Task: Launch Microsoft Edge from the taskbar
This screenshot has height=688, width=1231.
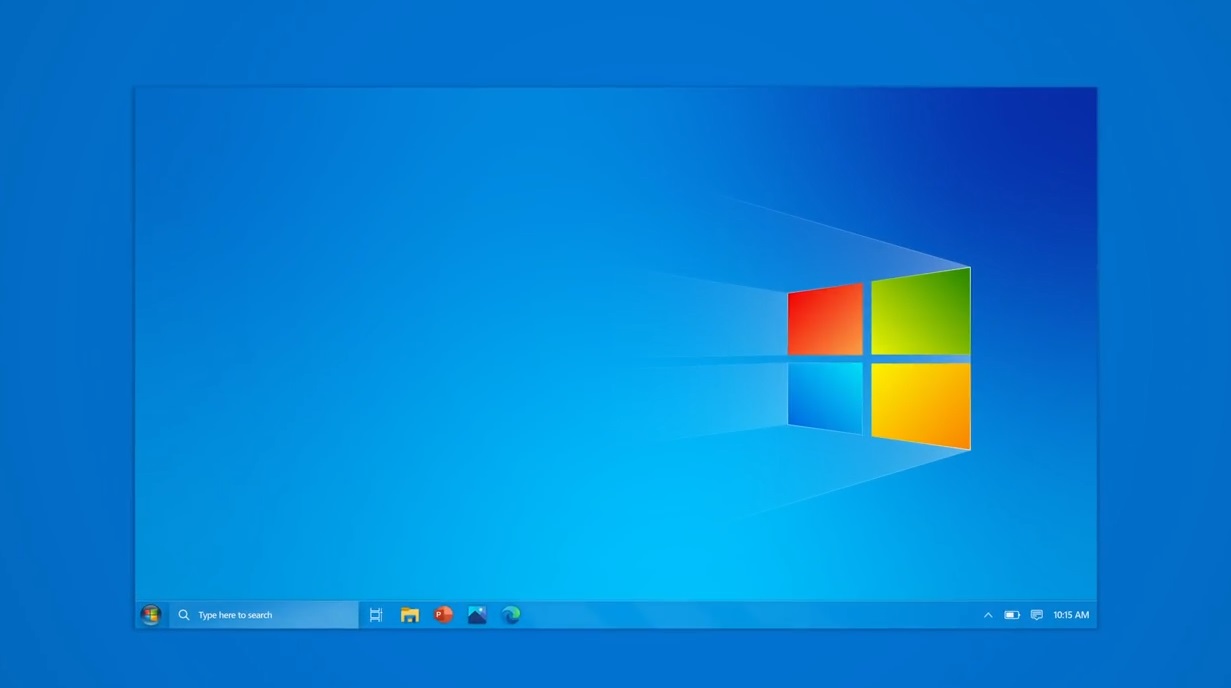Action: [511, 615]
